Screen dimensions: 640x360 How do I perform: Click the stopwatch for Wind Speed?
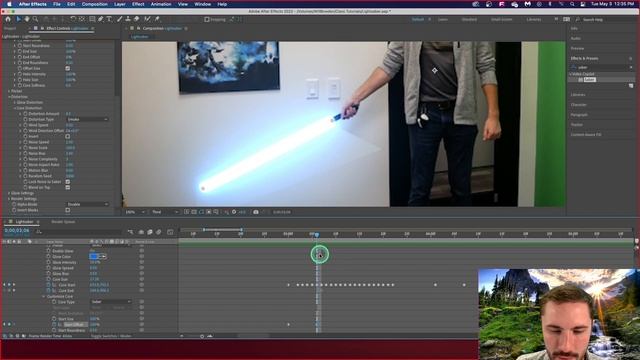point(25,125)
